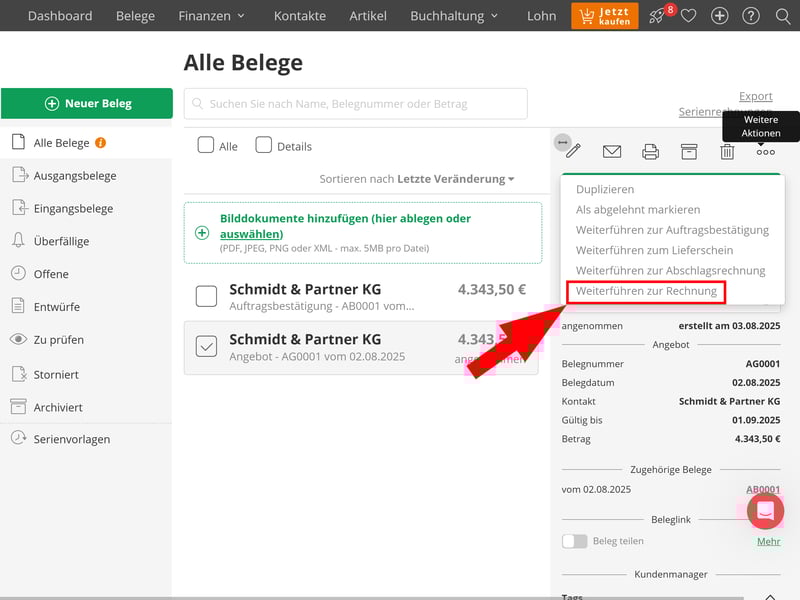Open the help question mark icon

point(750,16)
